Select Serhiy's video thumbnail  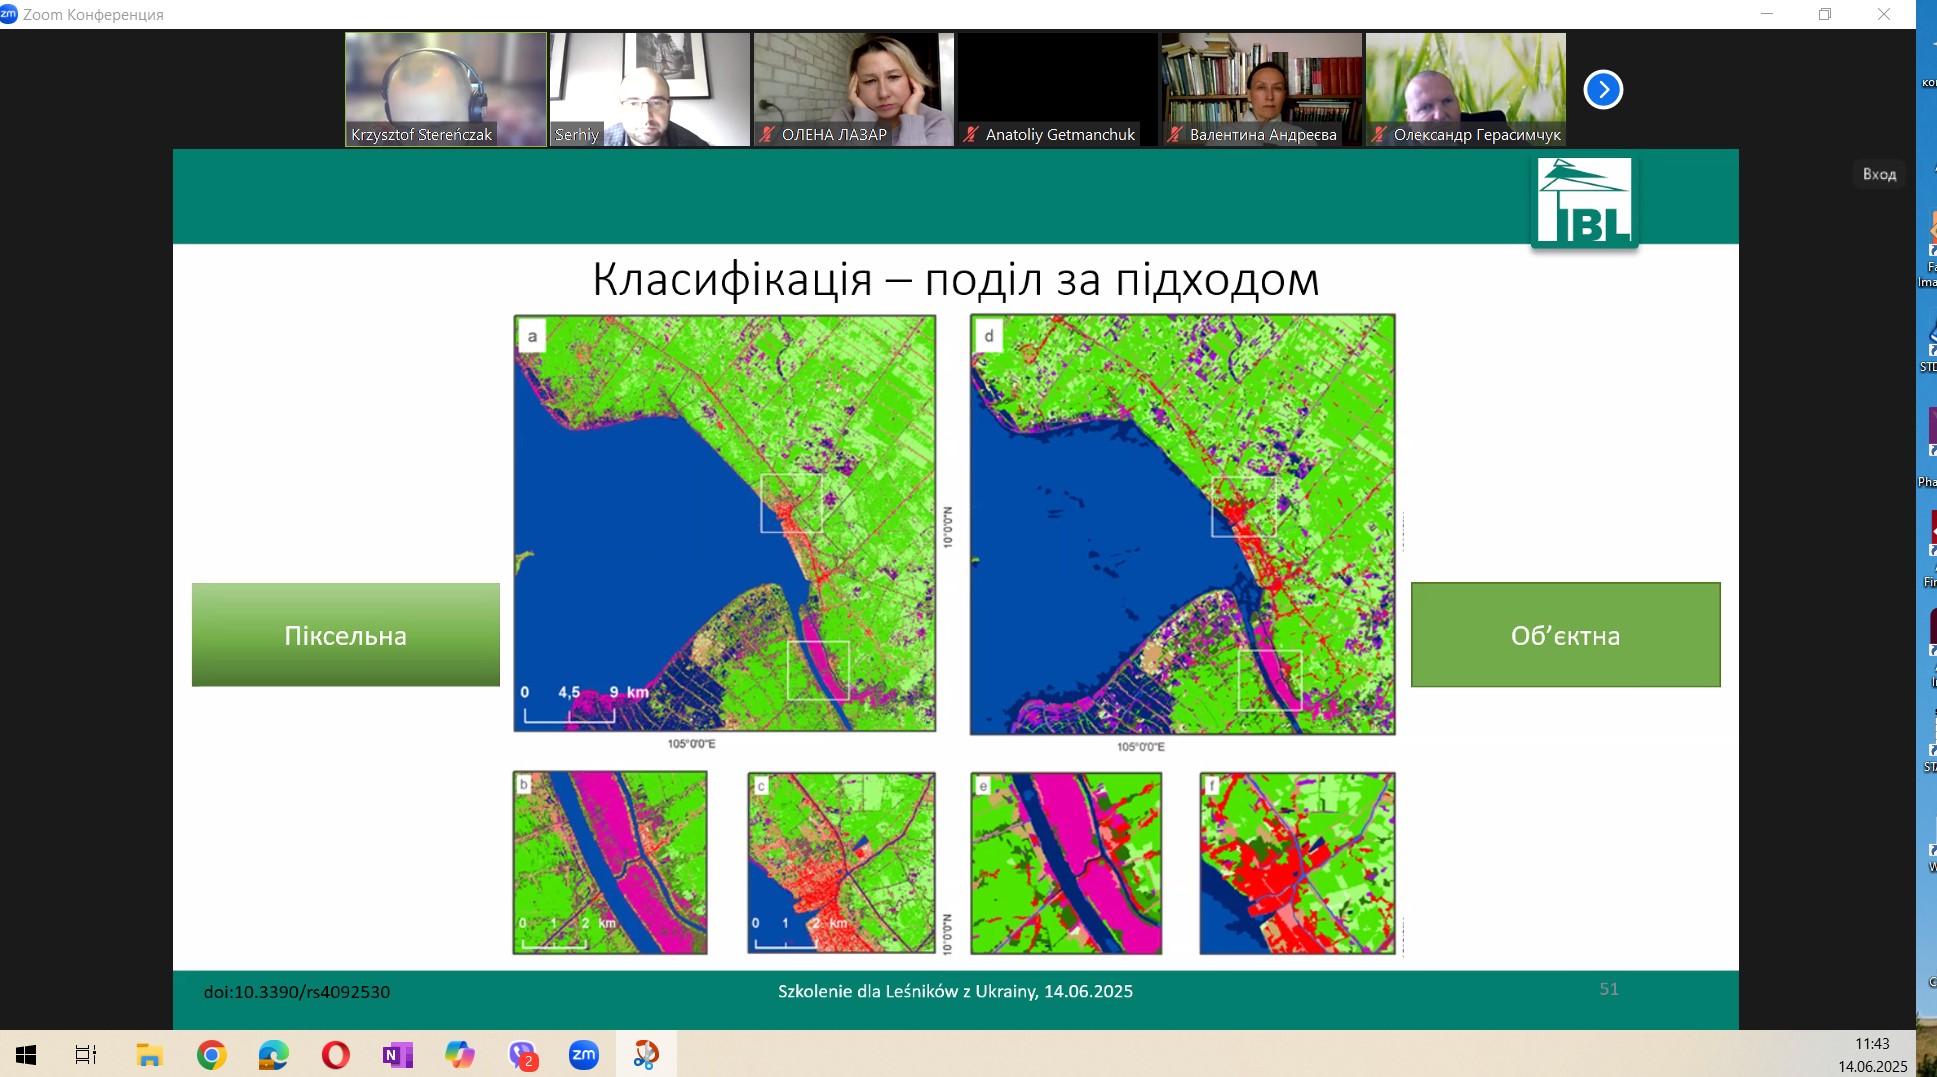[x=649, y=89]
